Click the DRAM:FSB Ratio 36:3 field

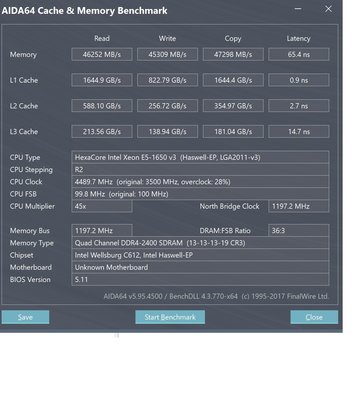tap(299, 231)
